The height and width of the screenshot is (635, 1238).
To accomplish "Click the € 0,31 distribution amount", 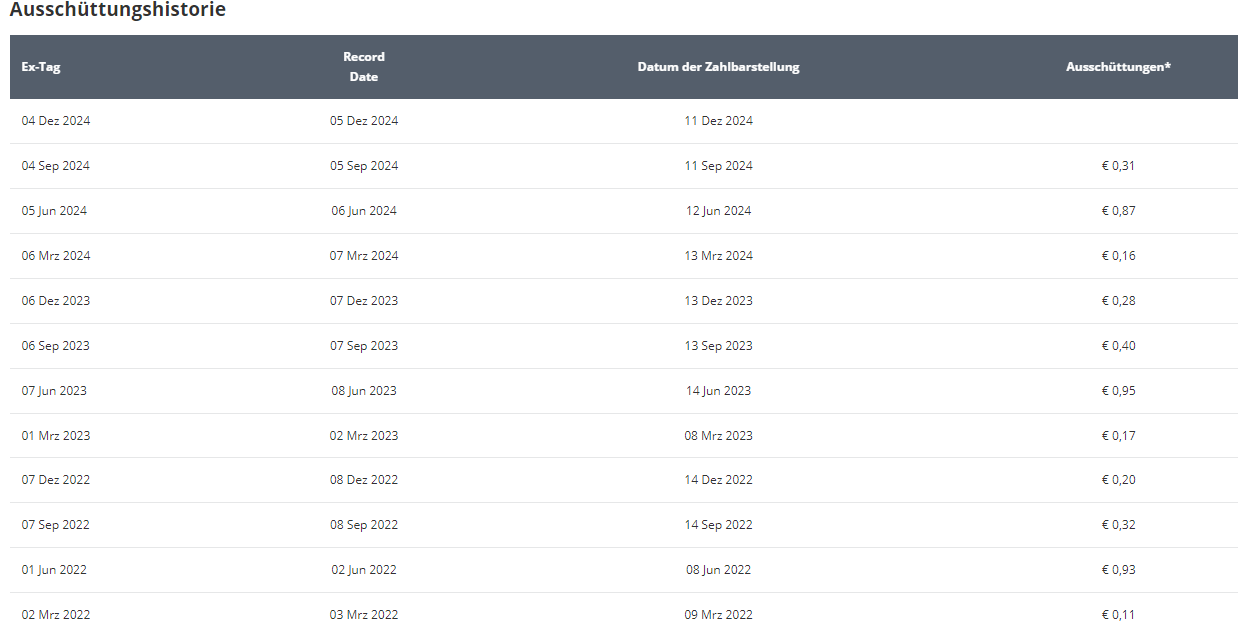I will click(x=1118, y=166).
